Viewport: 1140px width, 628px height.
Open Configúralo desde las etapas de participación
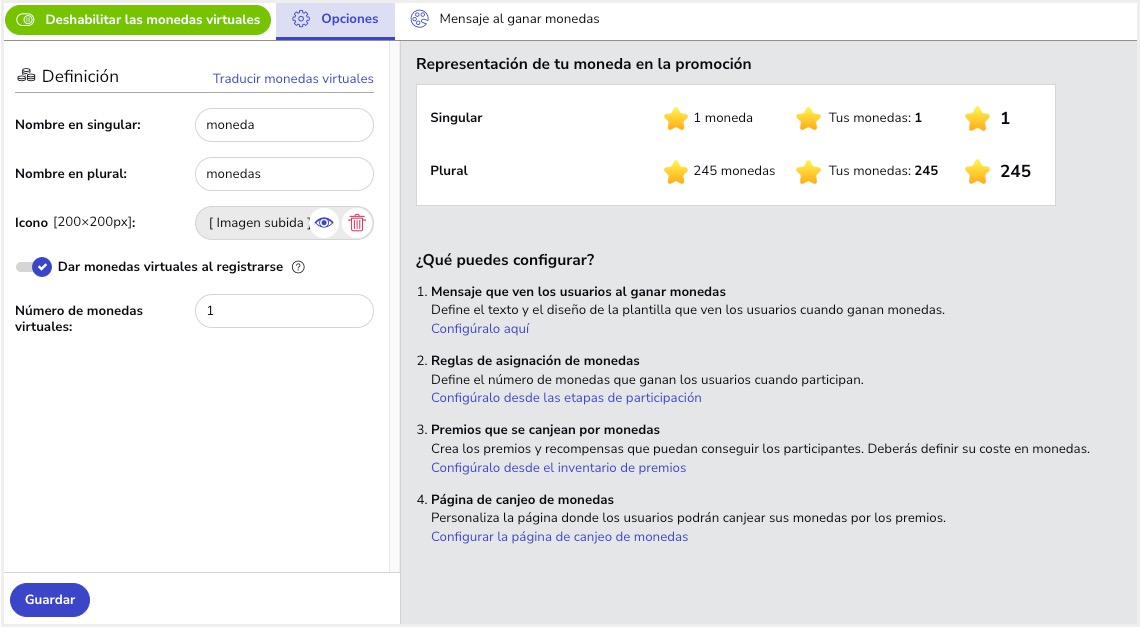click(x=566, y=397)
